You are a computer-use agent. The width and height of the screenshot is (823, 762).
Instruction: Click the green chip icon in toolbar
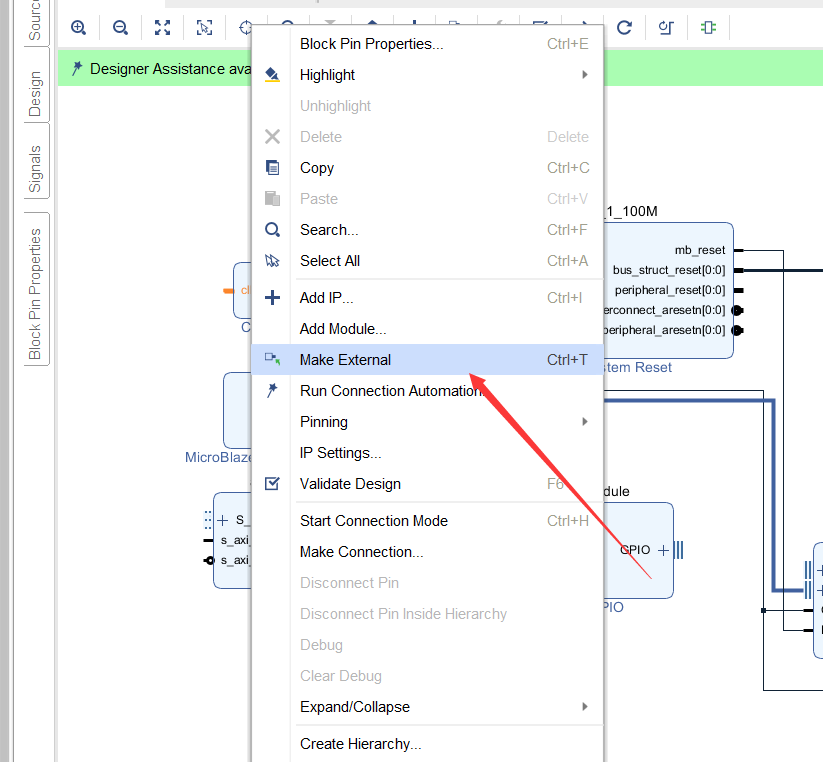pos(708,27)
